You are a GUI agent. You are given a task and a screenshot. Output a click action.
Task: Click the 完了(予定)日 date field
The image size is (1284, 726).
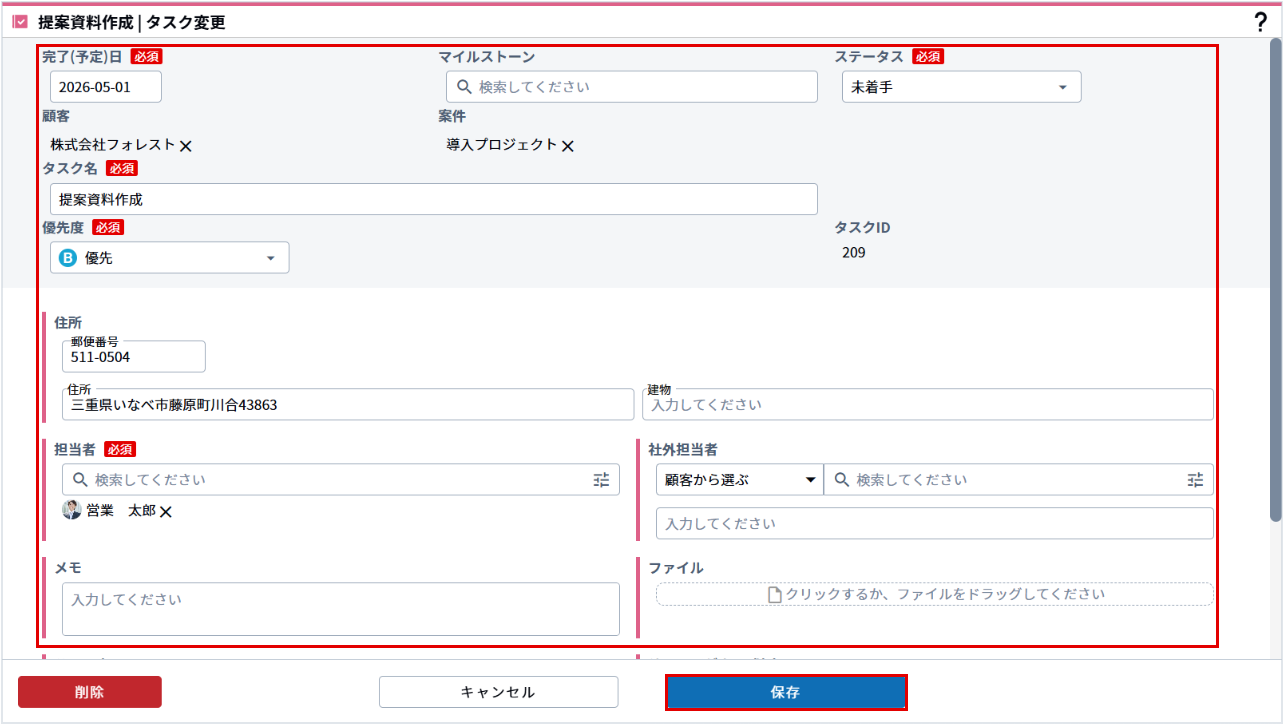pyautogui.click(x=106, y=87)
